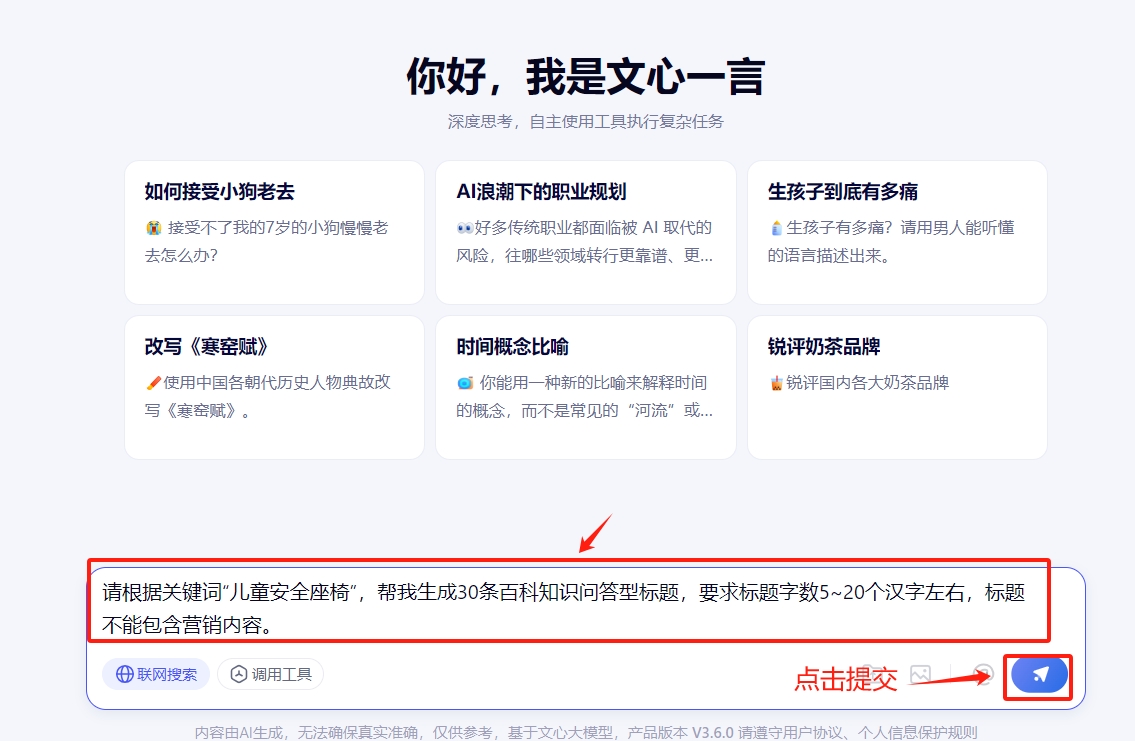Click the text 接受不了我的7岁的小狗慢慢老去怎么办?
1135x741 pixels.
coord(266,242)
